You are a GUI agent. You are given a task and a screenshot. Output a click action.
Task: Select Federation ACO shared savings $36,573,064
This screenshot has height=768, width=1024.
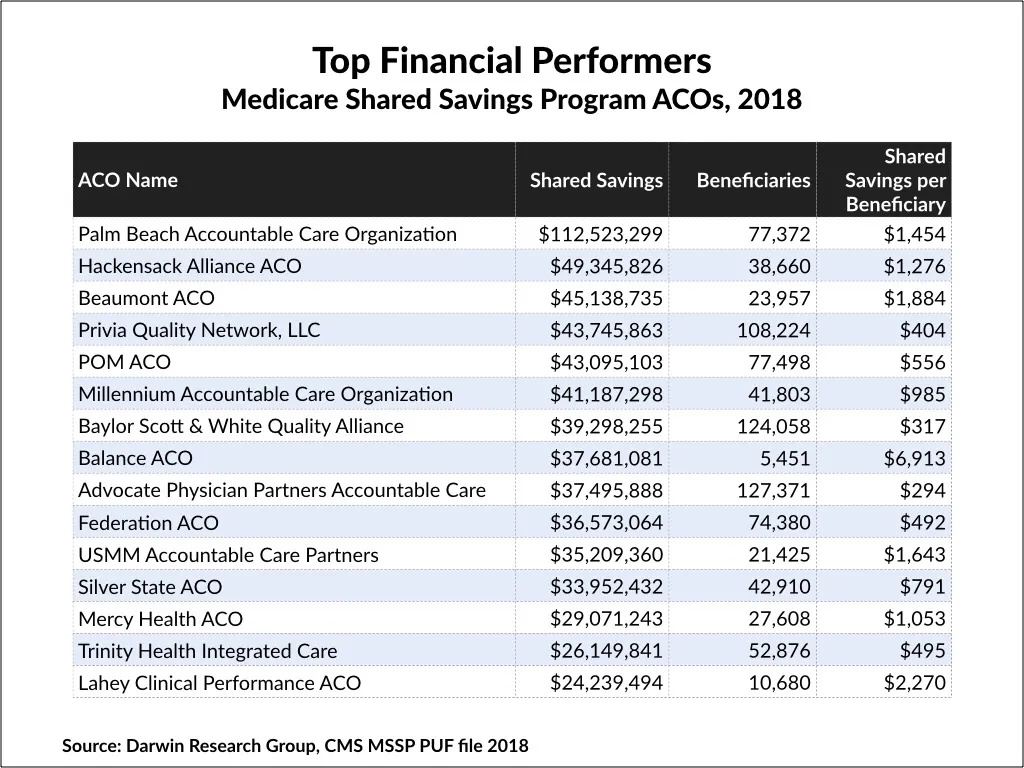[606, 522]
